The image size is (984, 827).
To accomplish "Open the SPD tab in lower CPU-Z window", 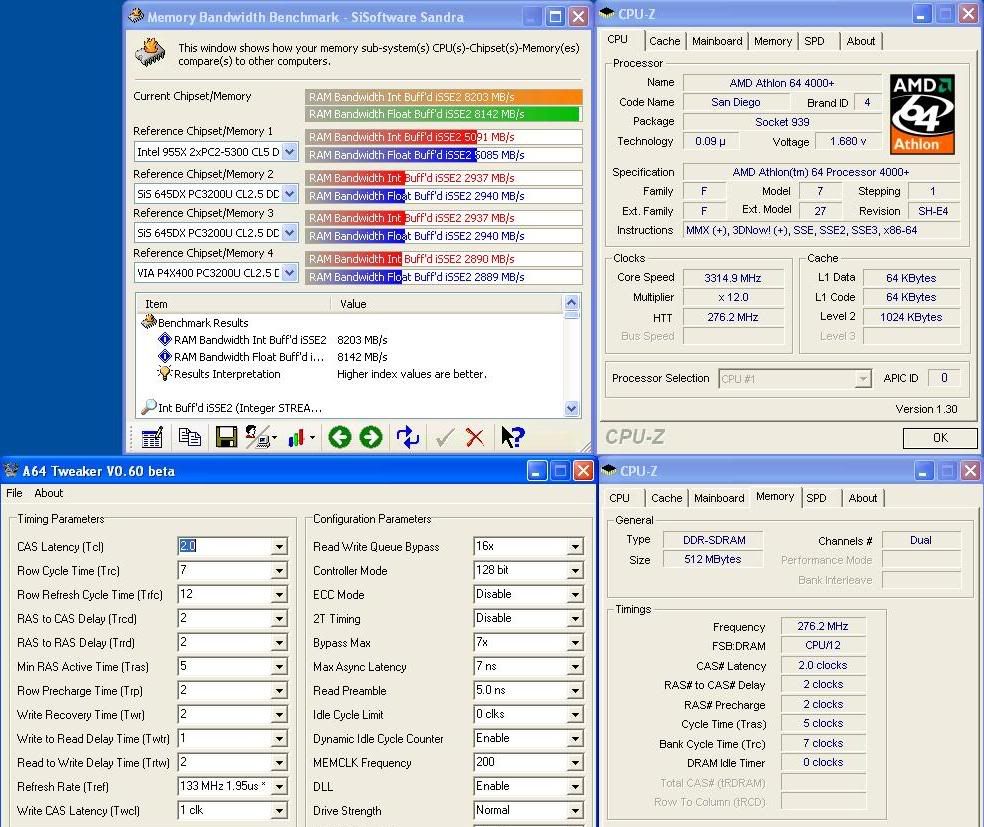I will pyautogui.click(x=816, y=498).
